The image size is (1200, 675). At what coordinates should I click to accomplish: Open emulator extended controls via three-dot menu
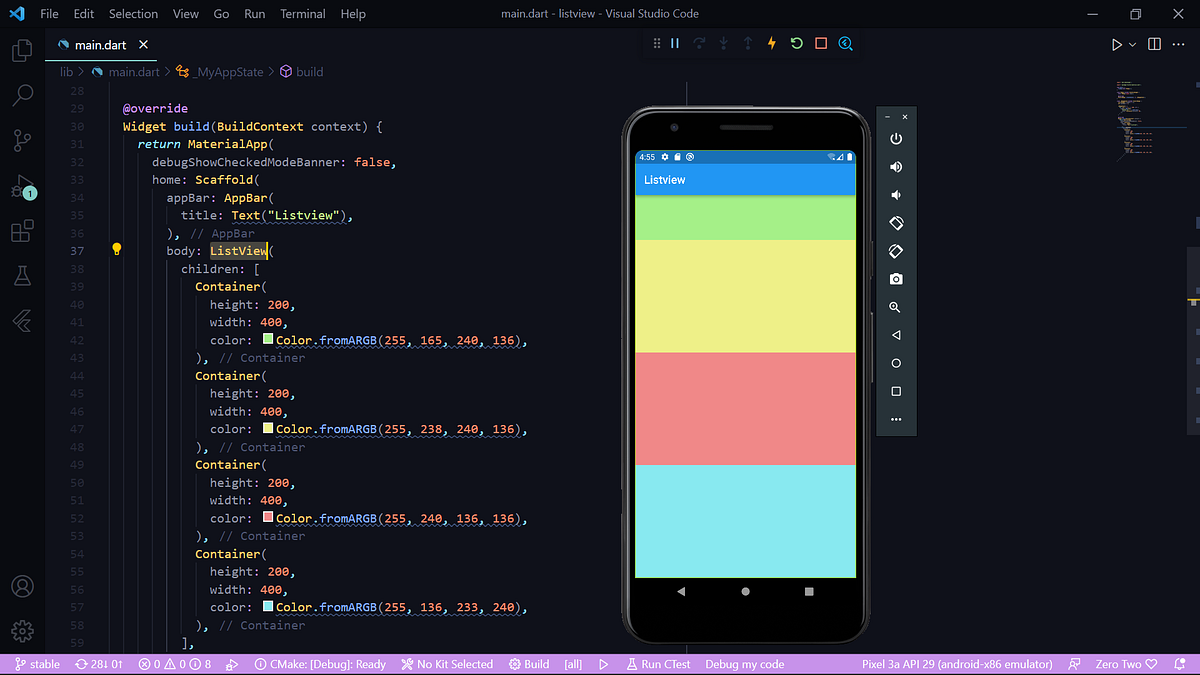[x=895, y=419]
